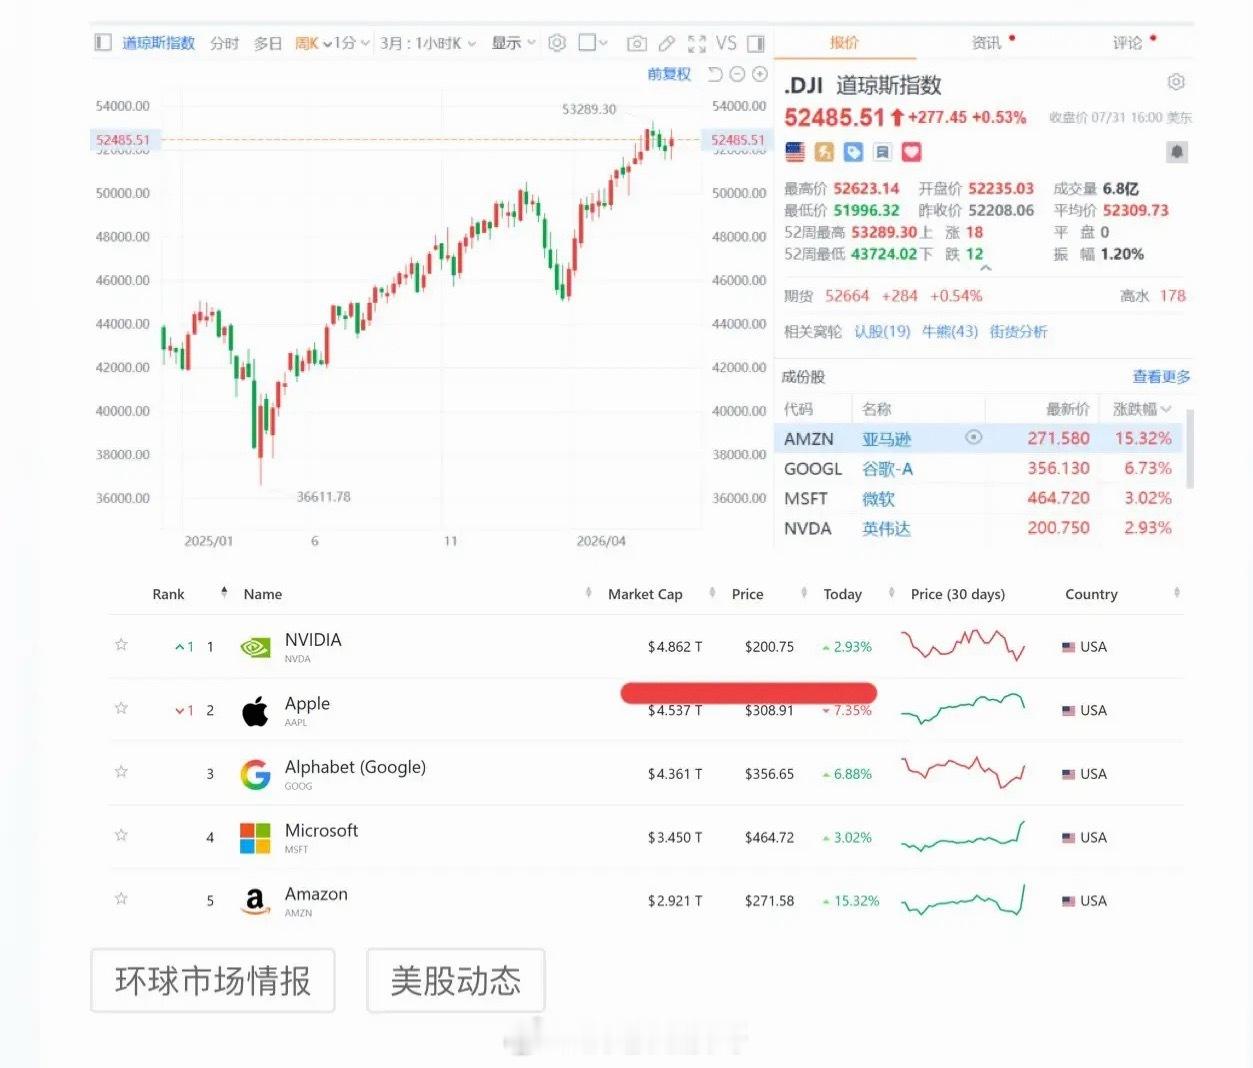Star NVIDIA as a favorite
Viewport: 1253px width, 1068px height.
tap(121, 645)
